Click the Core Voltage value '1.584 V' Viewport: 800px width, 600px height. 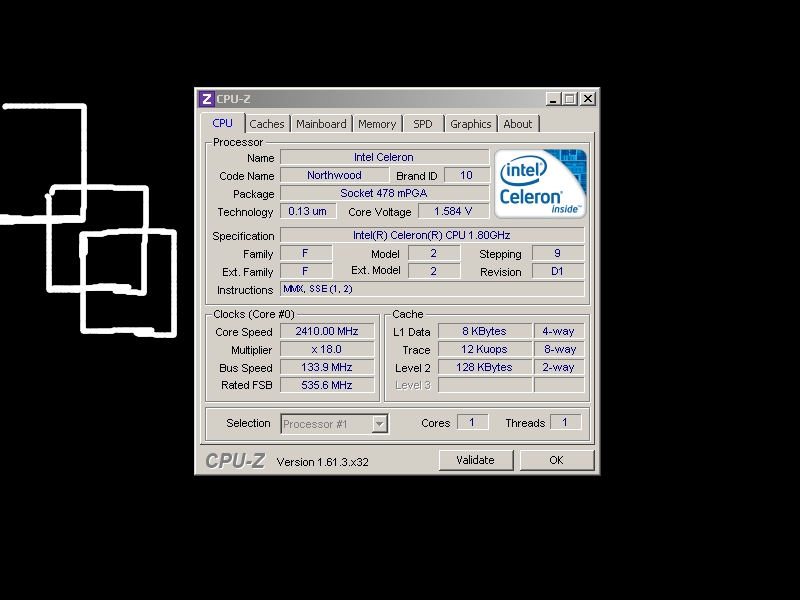[x=453, y=211]
